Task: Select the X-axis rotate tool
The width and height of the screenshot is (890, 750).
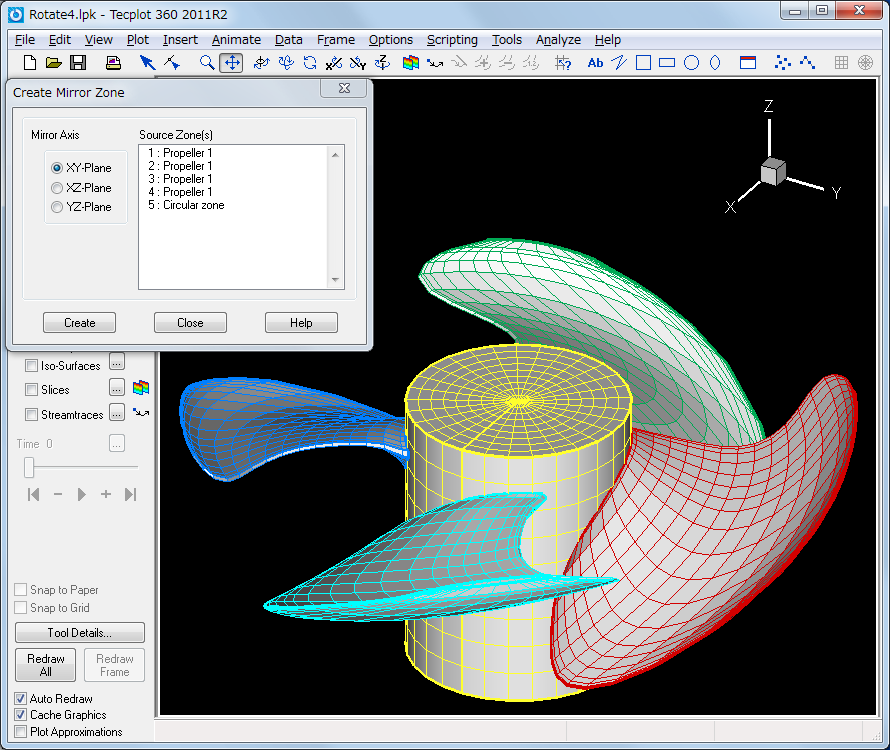Action: click(x=334, y=62)
